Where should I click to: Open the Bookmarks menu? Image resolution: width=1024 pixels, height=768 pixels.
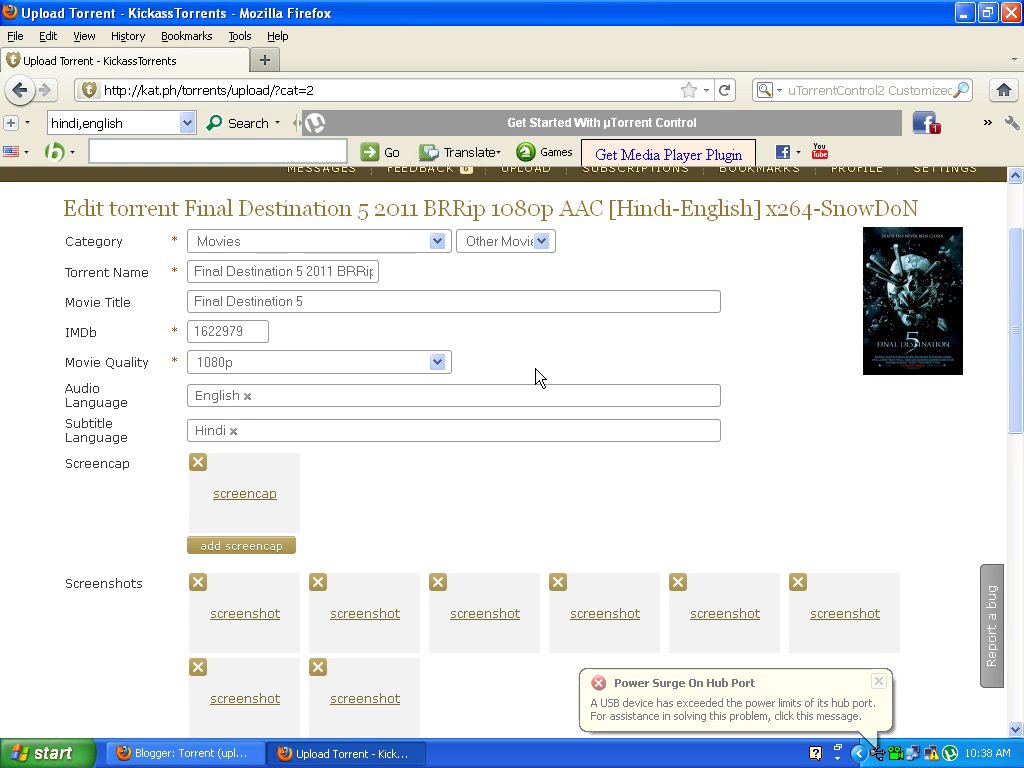click(x=186, y=36)
